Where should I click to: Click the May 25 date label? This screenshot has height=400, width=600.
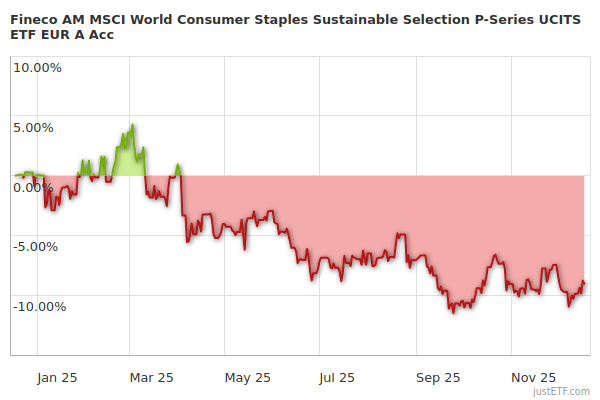click(248, 378)
